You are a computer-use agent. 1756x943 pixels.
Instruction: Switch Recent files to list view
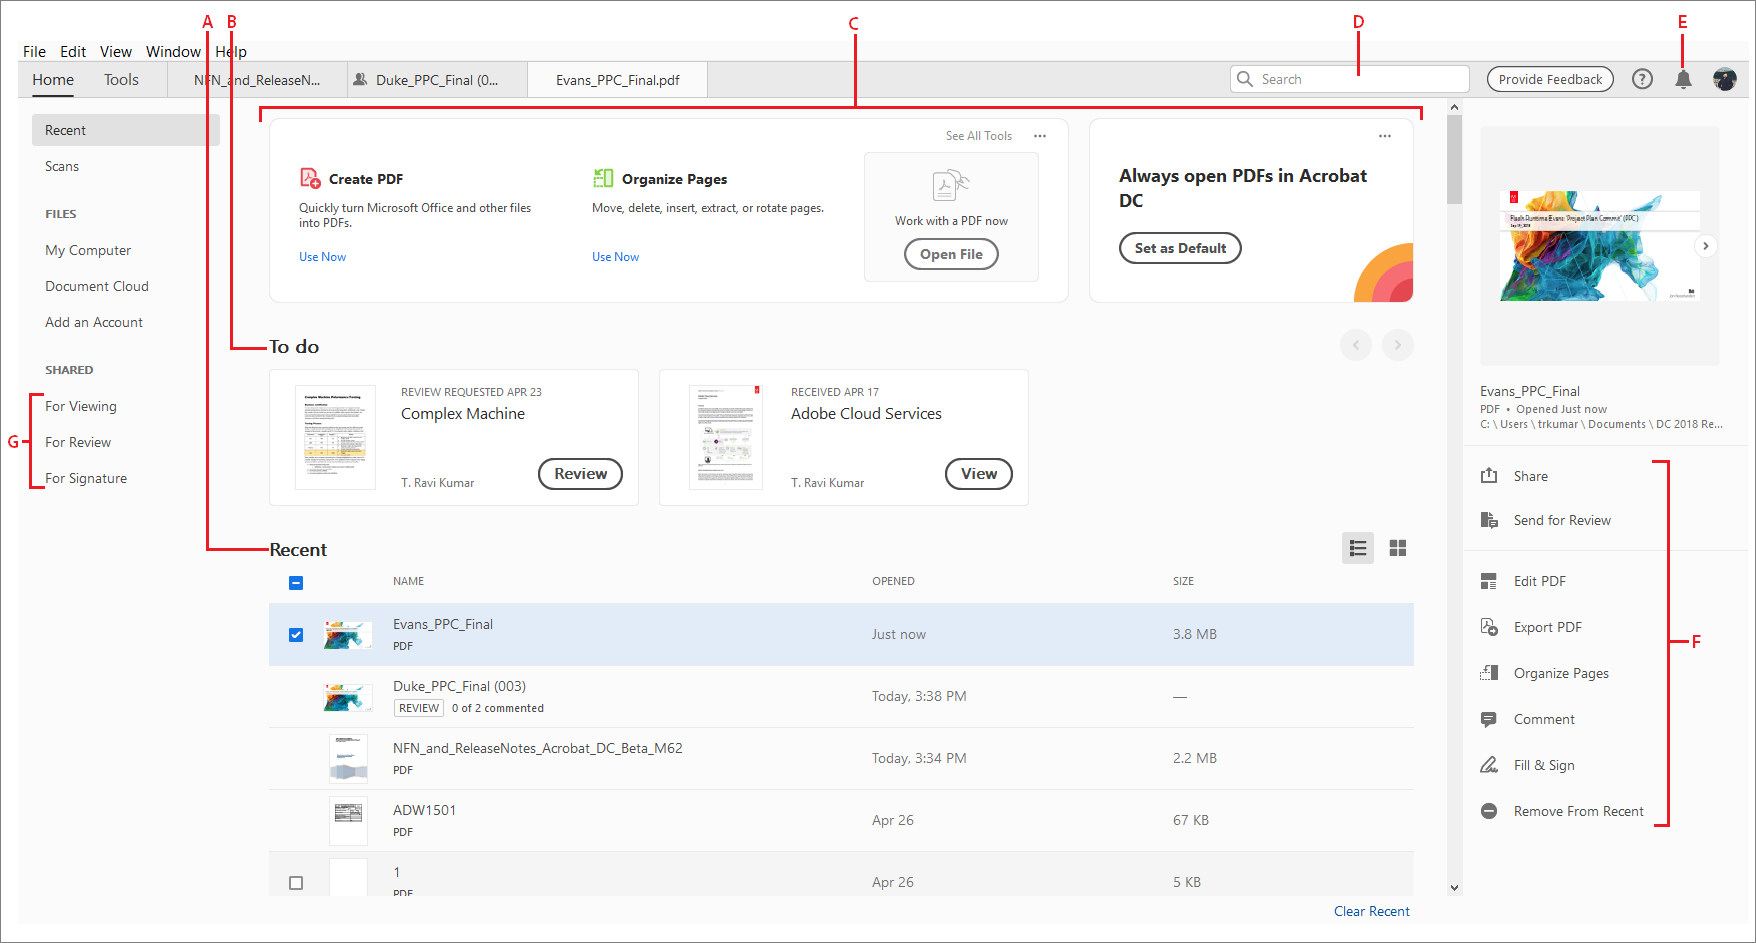[x=1358, y=548]
